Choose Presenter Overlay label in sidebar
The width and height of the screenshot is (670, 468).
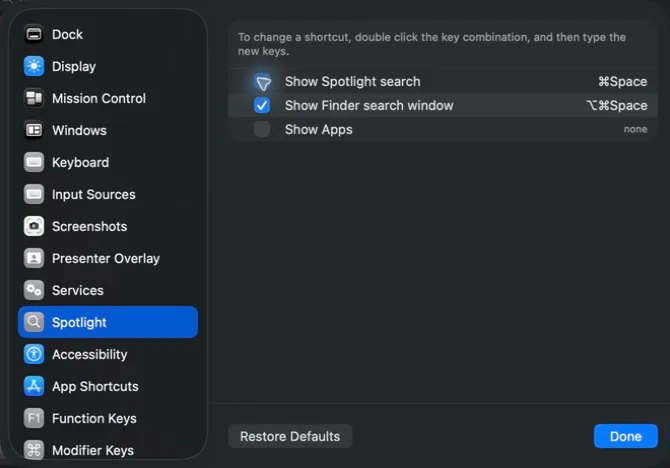[106, 258]
